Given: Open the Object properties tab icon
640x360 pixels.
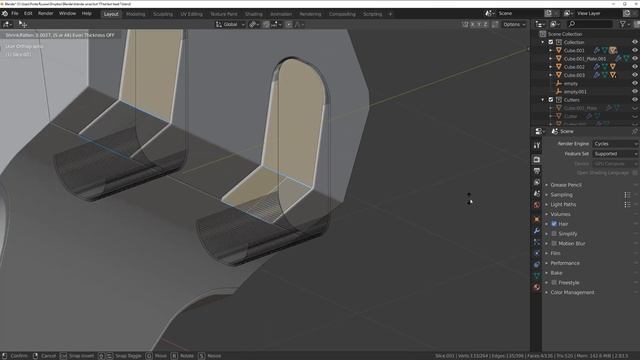Looking at the screenshot, I should click(537, 220).
